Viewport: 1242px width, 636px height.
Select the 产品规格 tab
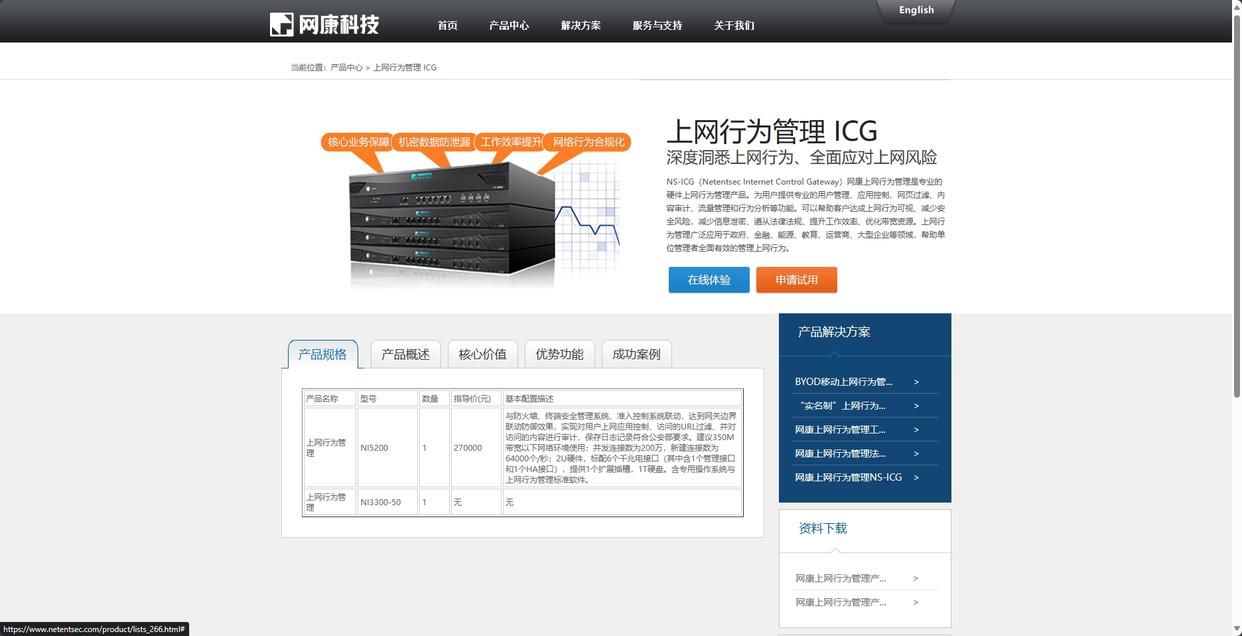point(322,354)
